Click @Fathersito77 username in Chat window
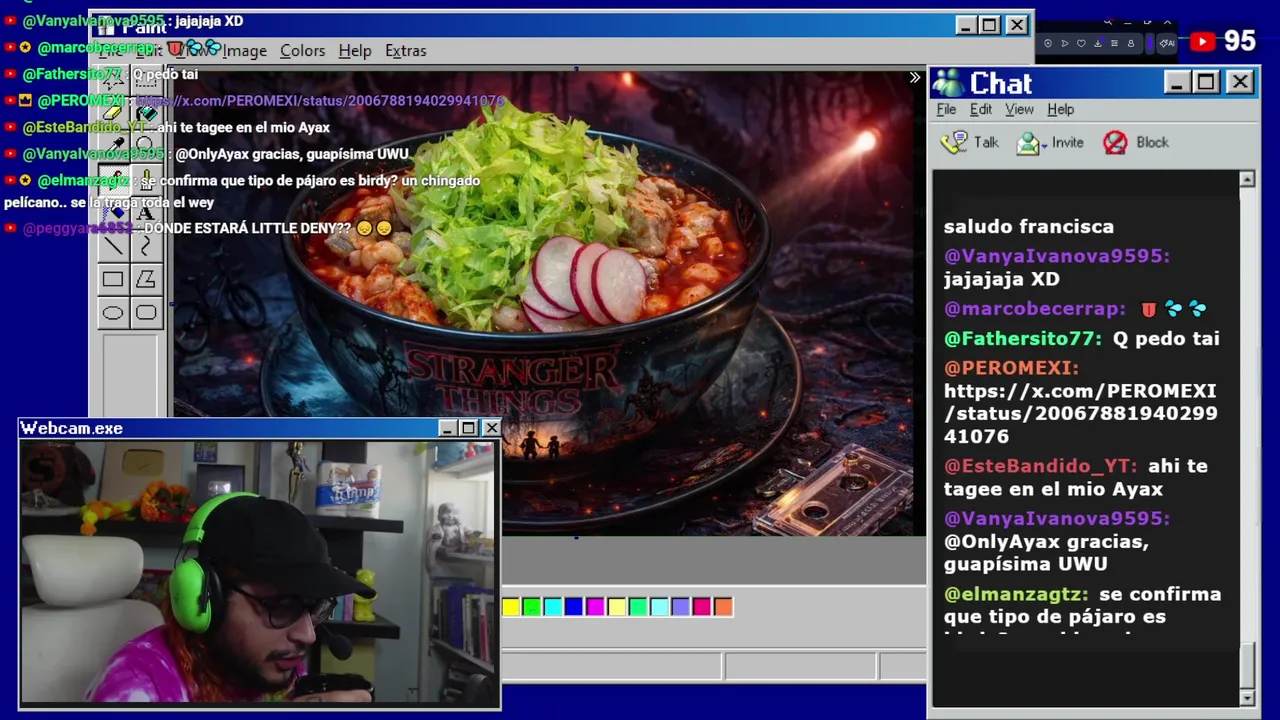 [1022, 339]
